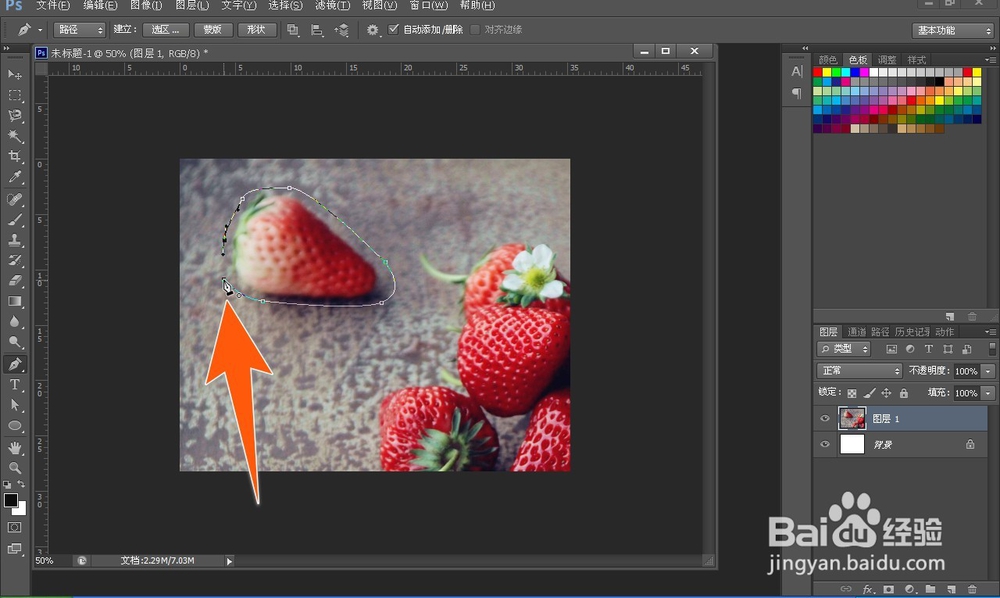Select the Zoom tool
This screenshot has height=598, width=1000.
click(15, 468)
